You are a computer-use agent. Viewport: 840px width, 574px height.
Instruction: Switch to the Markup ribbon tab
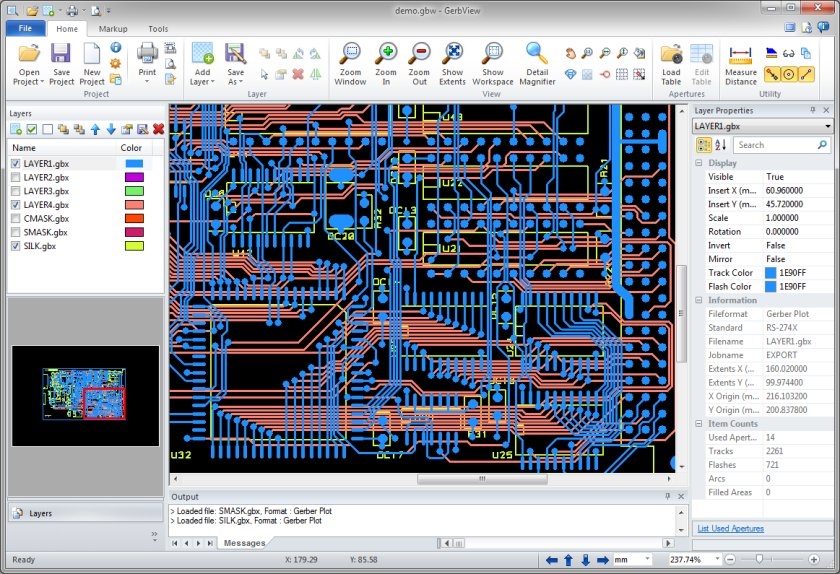113,29
